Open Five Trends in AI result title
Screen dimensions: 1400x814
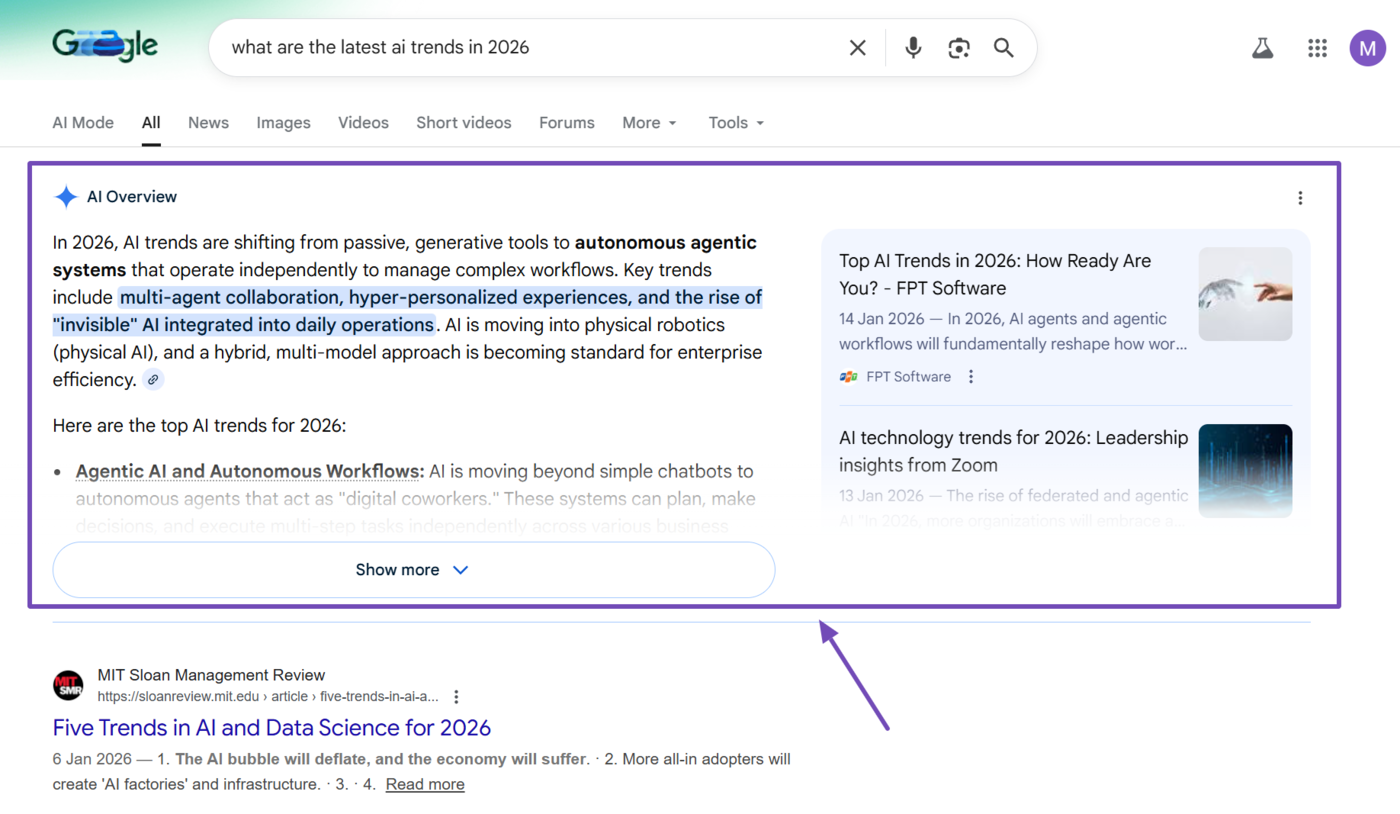coord(272,727)
